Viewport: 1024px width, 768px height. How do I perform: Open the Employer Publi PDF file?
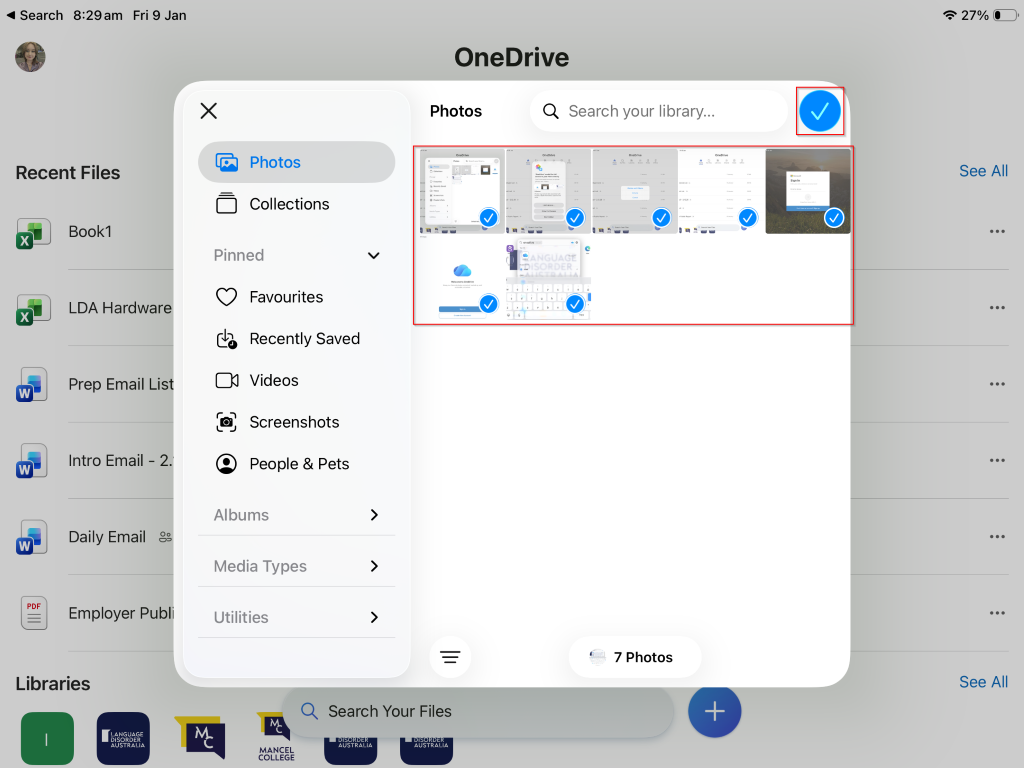[x=121, y=614]
